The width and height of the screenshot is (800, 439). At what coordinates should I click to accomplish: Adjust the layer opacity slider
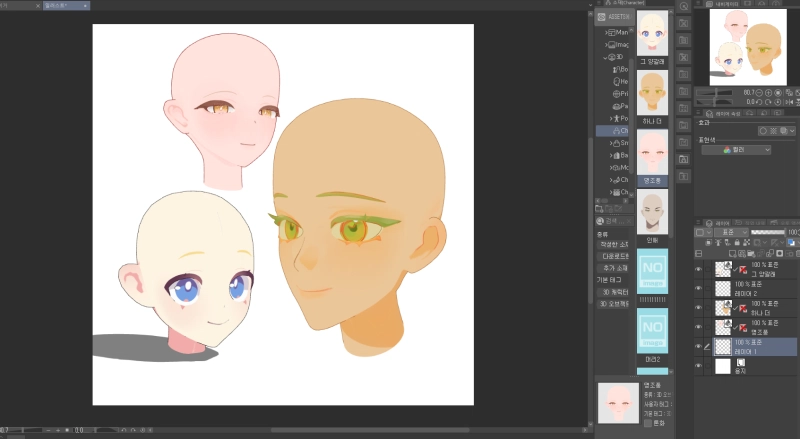[768, 231]
